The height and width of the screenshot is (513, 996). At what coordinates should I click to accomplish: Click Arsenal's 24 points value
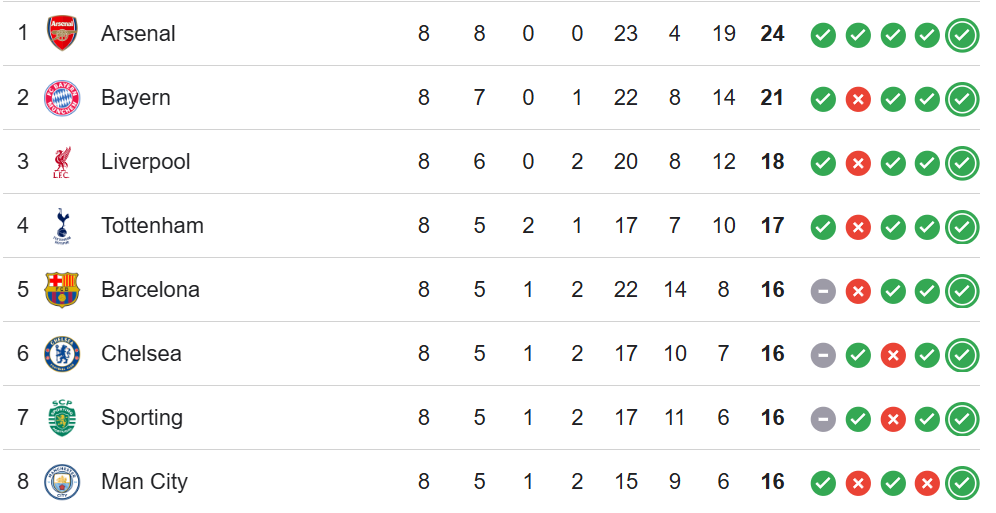coord(772,34)
